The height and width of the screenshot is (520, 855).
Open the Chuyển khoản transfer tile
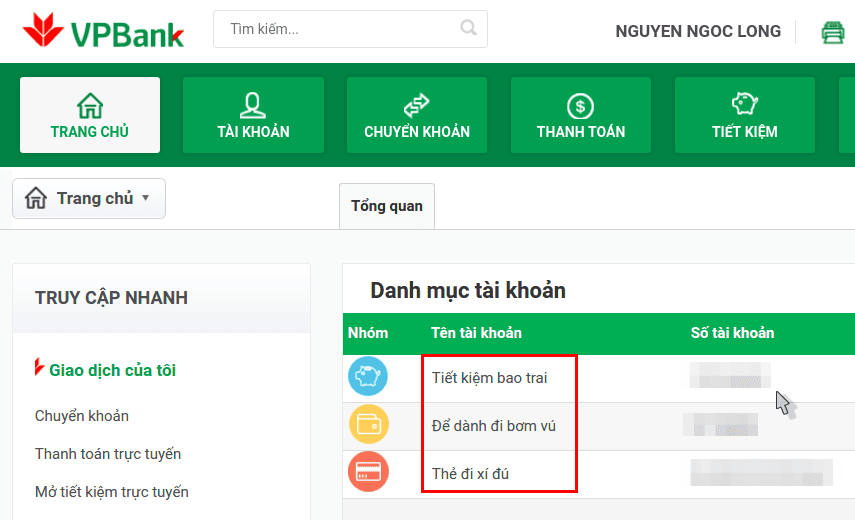pyautogui.click(x=417, y=115)
